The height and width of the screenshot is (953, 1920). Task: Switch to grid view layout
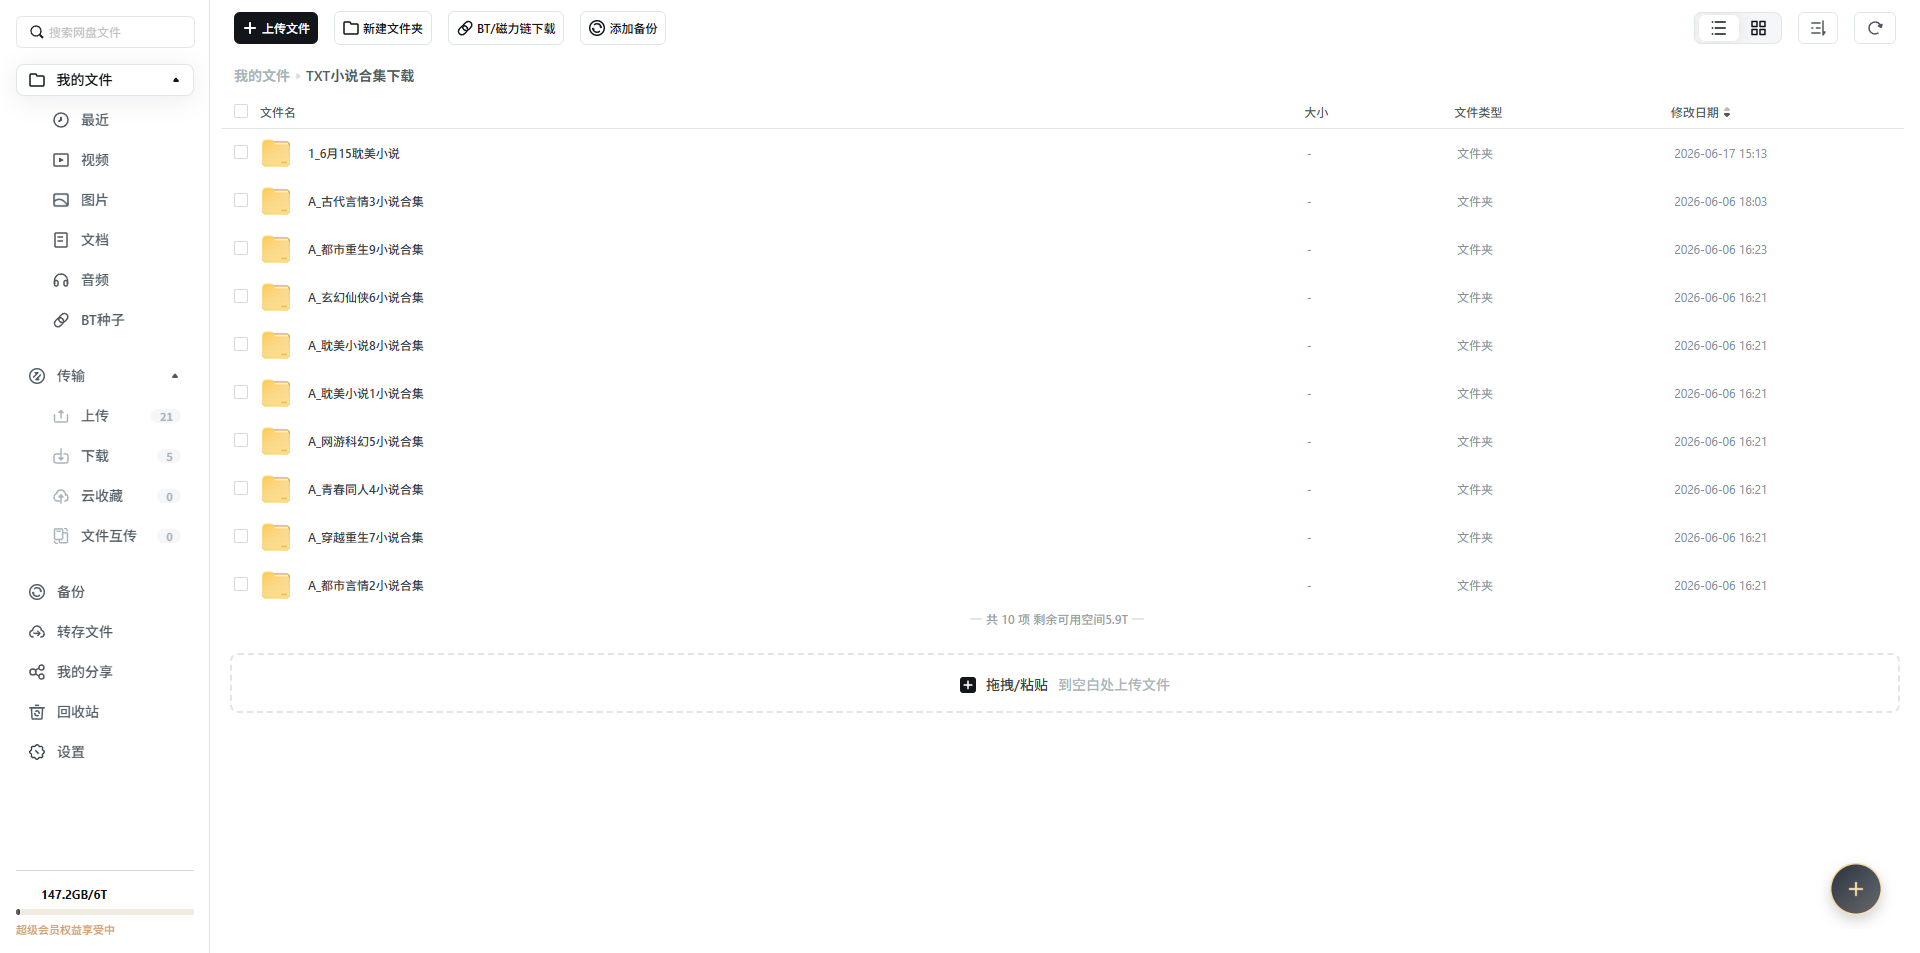click(x=1758, y=28)
